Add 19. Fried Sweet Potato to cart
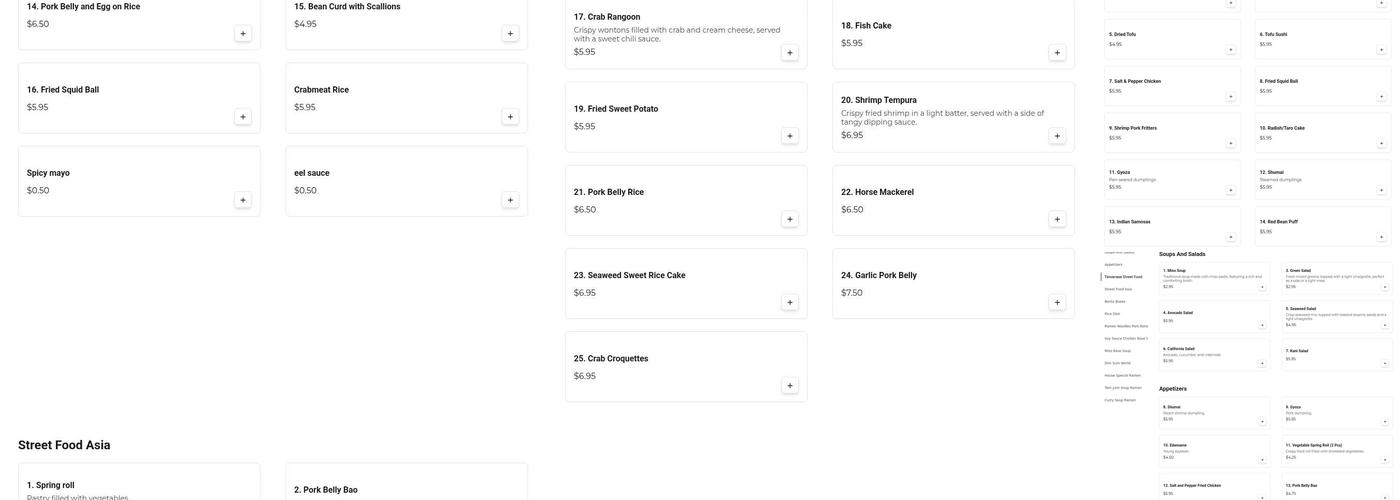 point(790,136)
